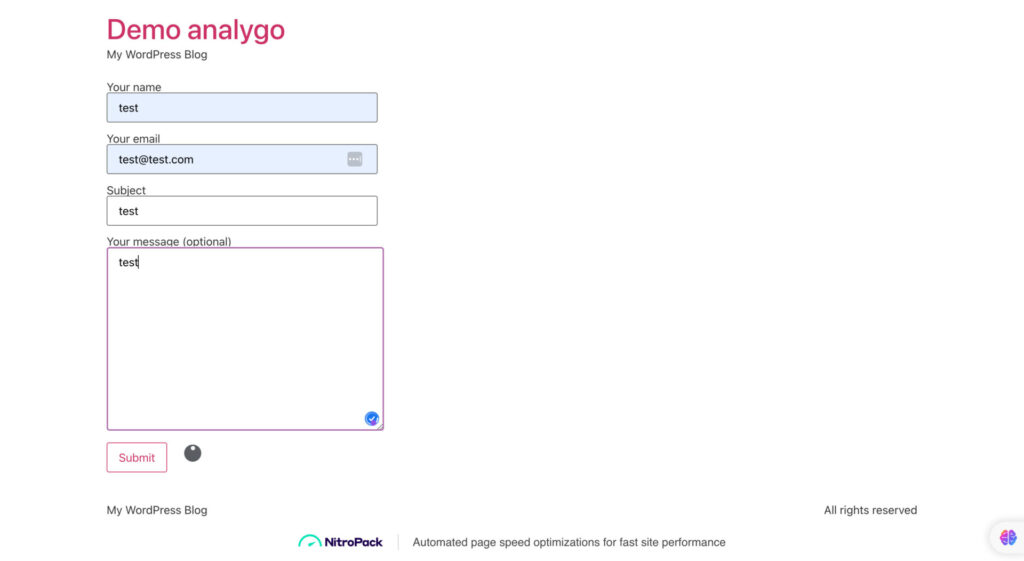The height and width of the screenshot is (561, 1024).
Task: Click the blue checkmark icon in message box
Action: tap(371, 418)
